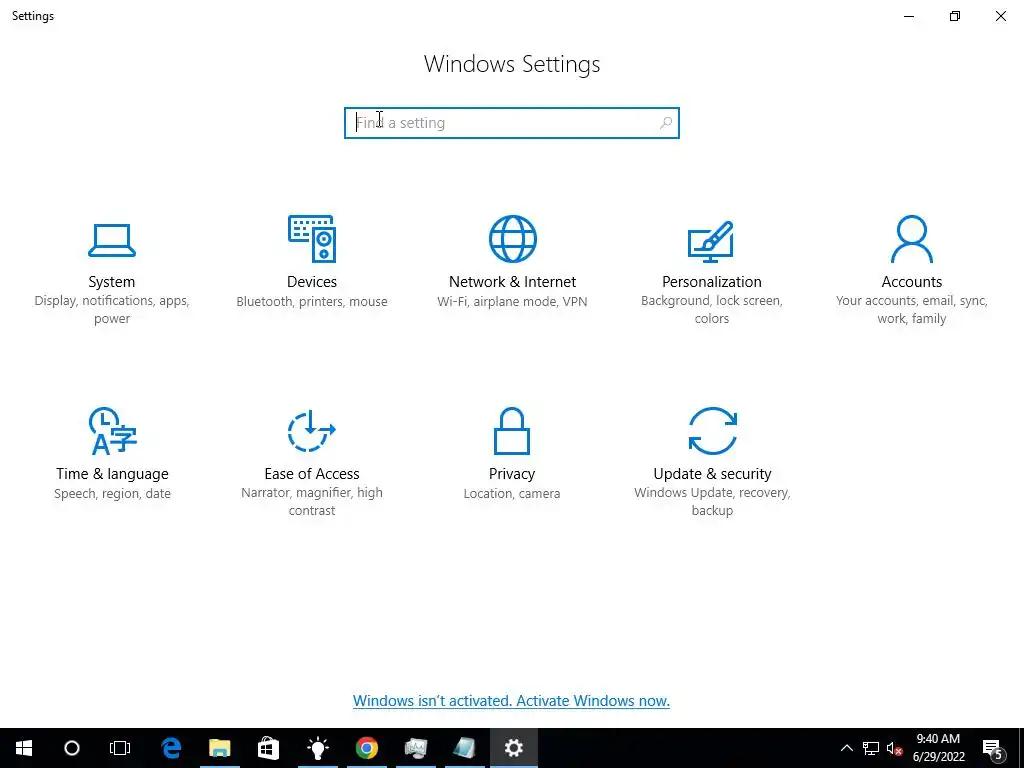Screen dimensions: 1024x768
Task: Click the search magnifier icon in Find a setting
Action: 665,123
